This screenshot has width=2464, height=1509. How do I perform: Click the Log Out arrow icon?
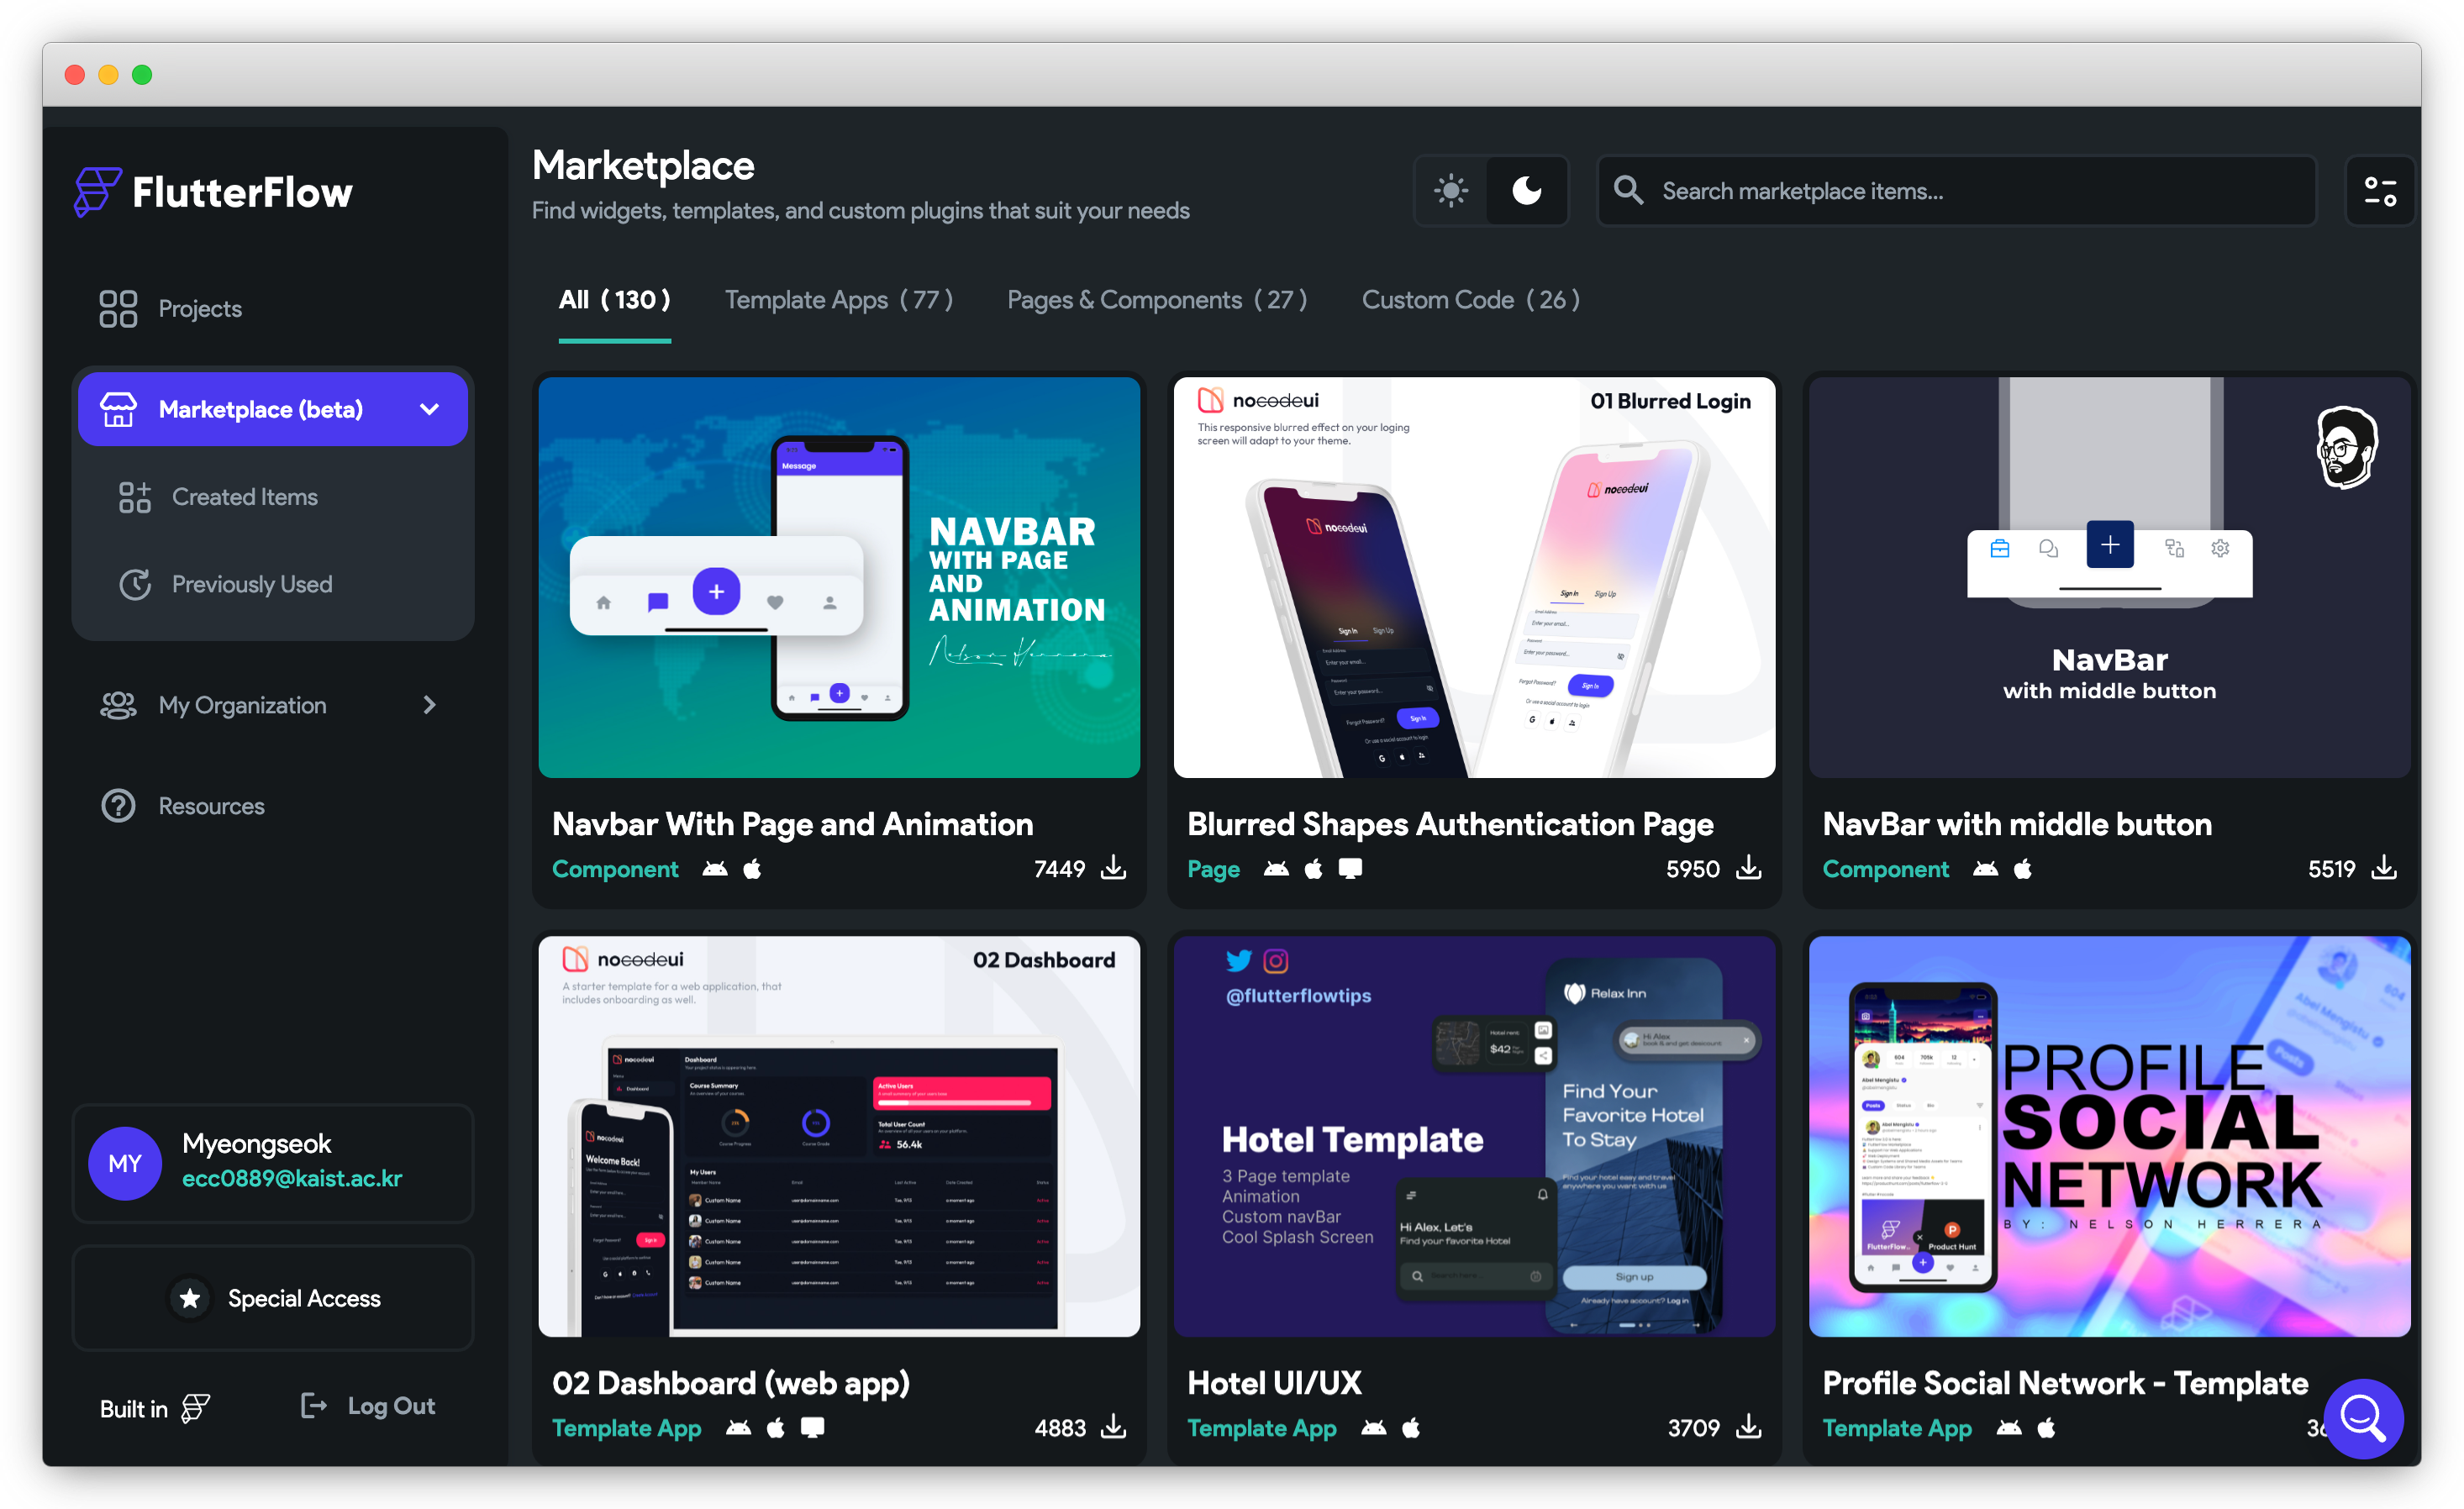coord(313,1406)
